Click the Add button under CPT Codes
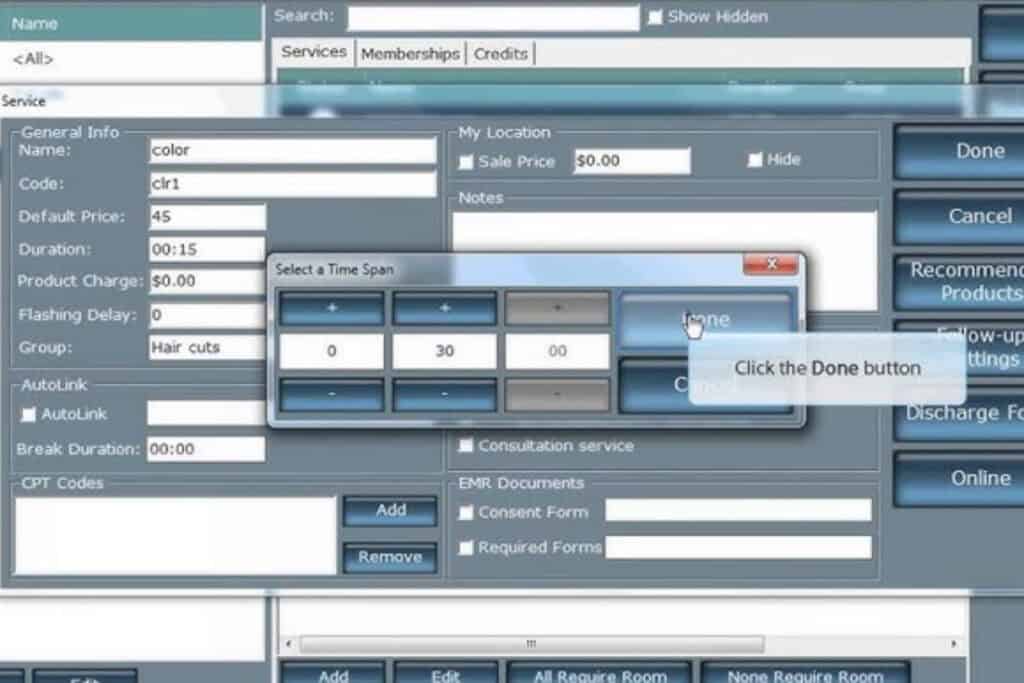The width and height of the screenshot is (1024, 683). (390, 511)
